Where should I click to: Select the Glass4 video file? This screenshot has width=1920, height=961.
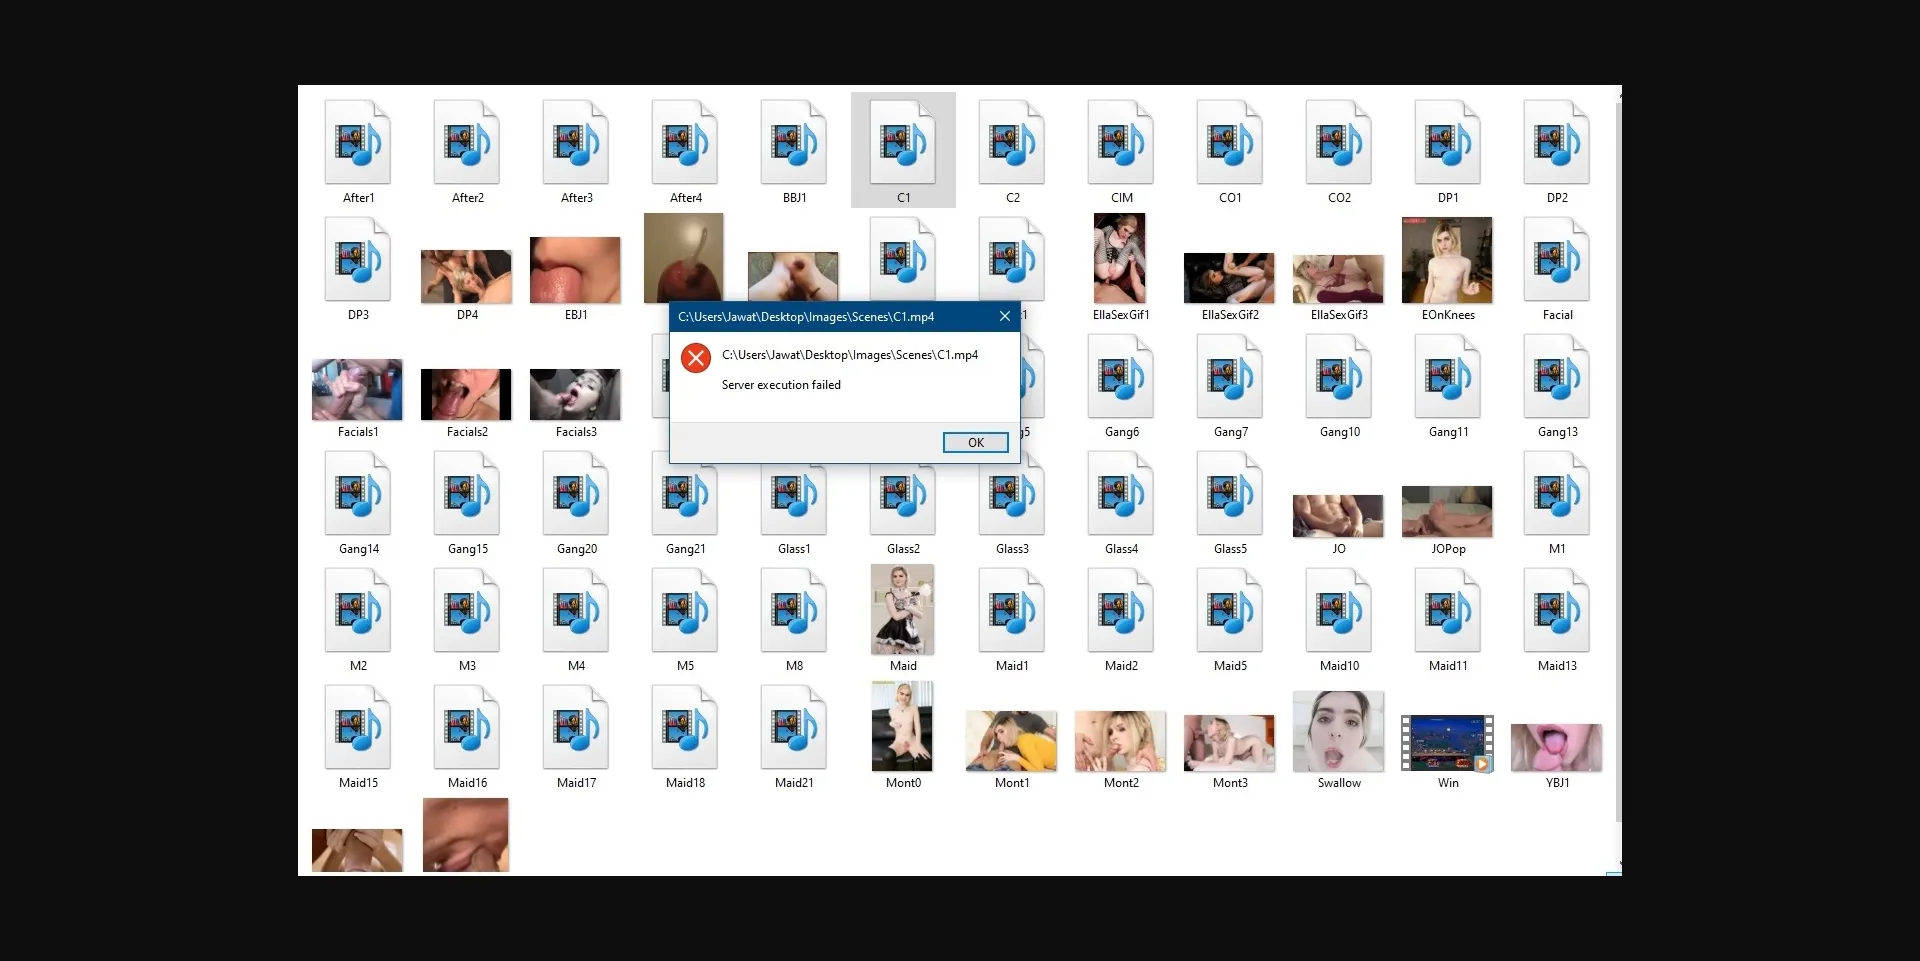1121,495
